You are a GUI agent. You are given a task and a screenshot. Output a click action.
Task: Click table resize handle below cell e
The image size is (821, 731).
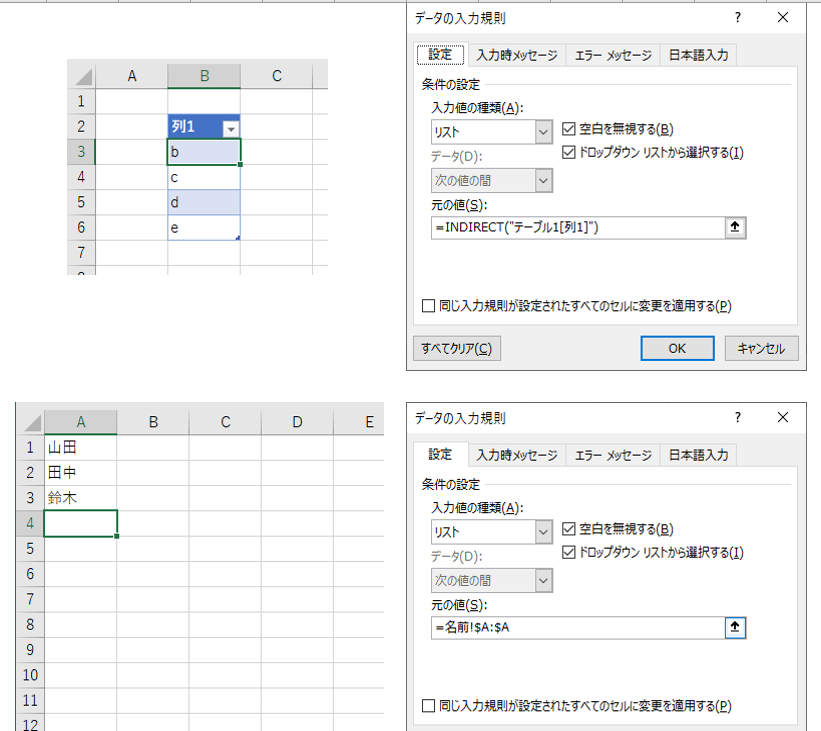pos(238,238)
